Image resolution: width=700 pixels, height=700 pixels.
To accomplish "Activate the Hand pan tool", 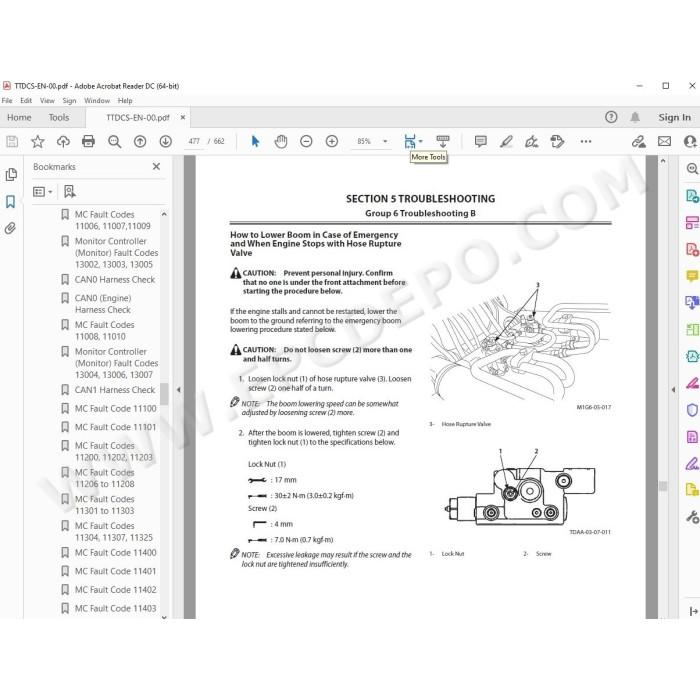I will pyautogui.click(x=281, y=142).
